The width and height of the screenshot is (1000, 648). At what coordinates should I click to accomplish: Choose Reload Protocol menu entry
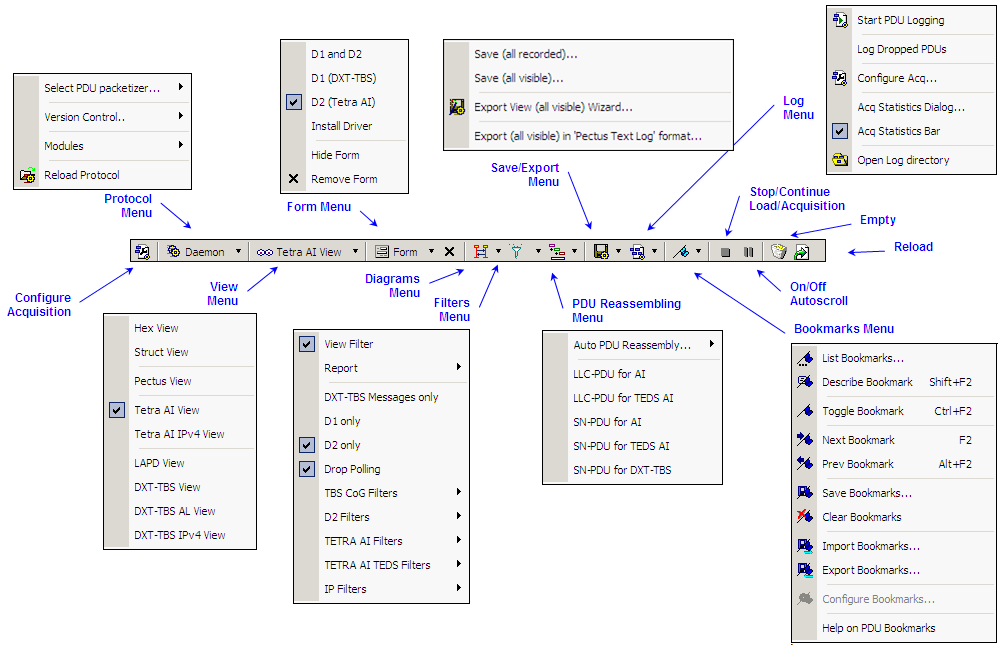click(x=81, y=175)
